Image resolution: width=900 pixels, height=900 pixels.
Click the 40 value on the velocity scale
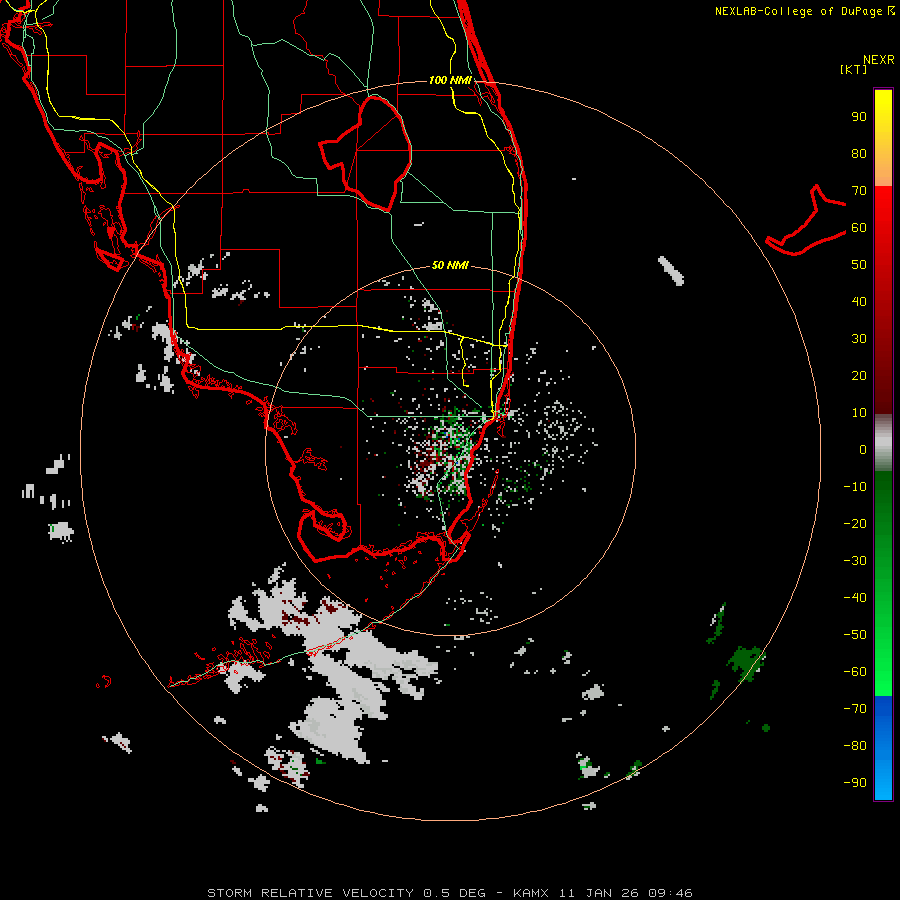(x=859, y=302)
